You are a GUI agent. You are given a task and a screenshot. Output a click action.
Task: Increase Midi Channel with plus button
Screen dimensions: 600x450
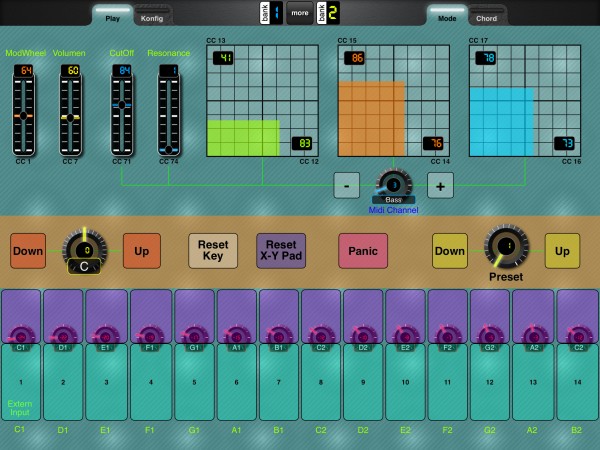pos(440,186)
